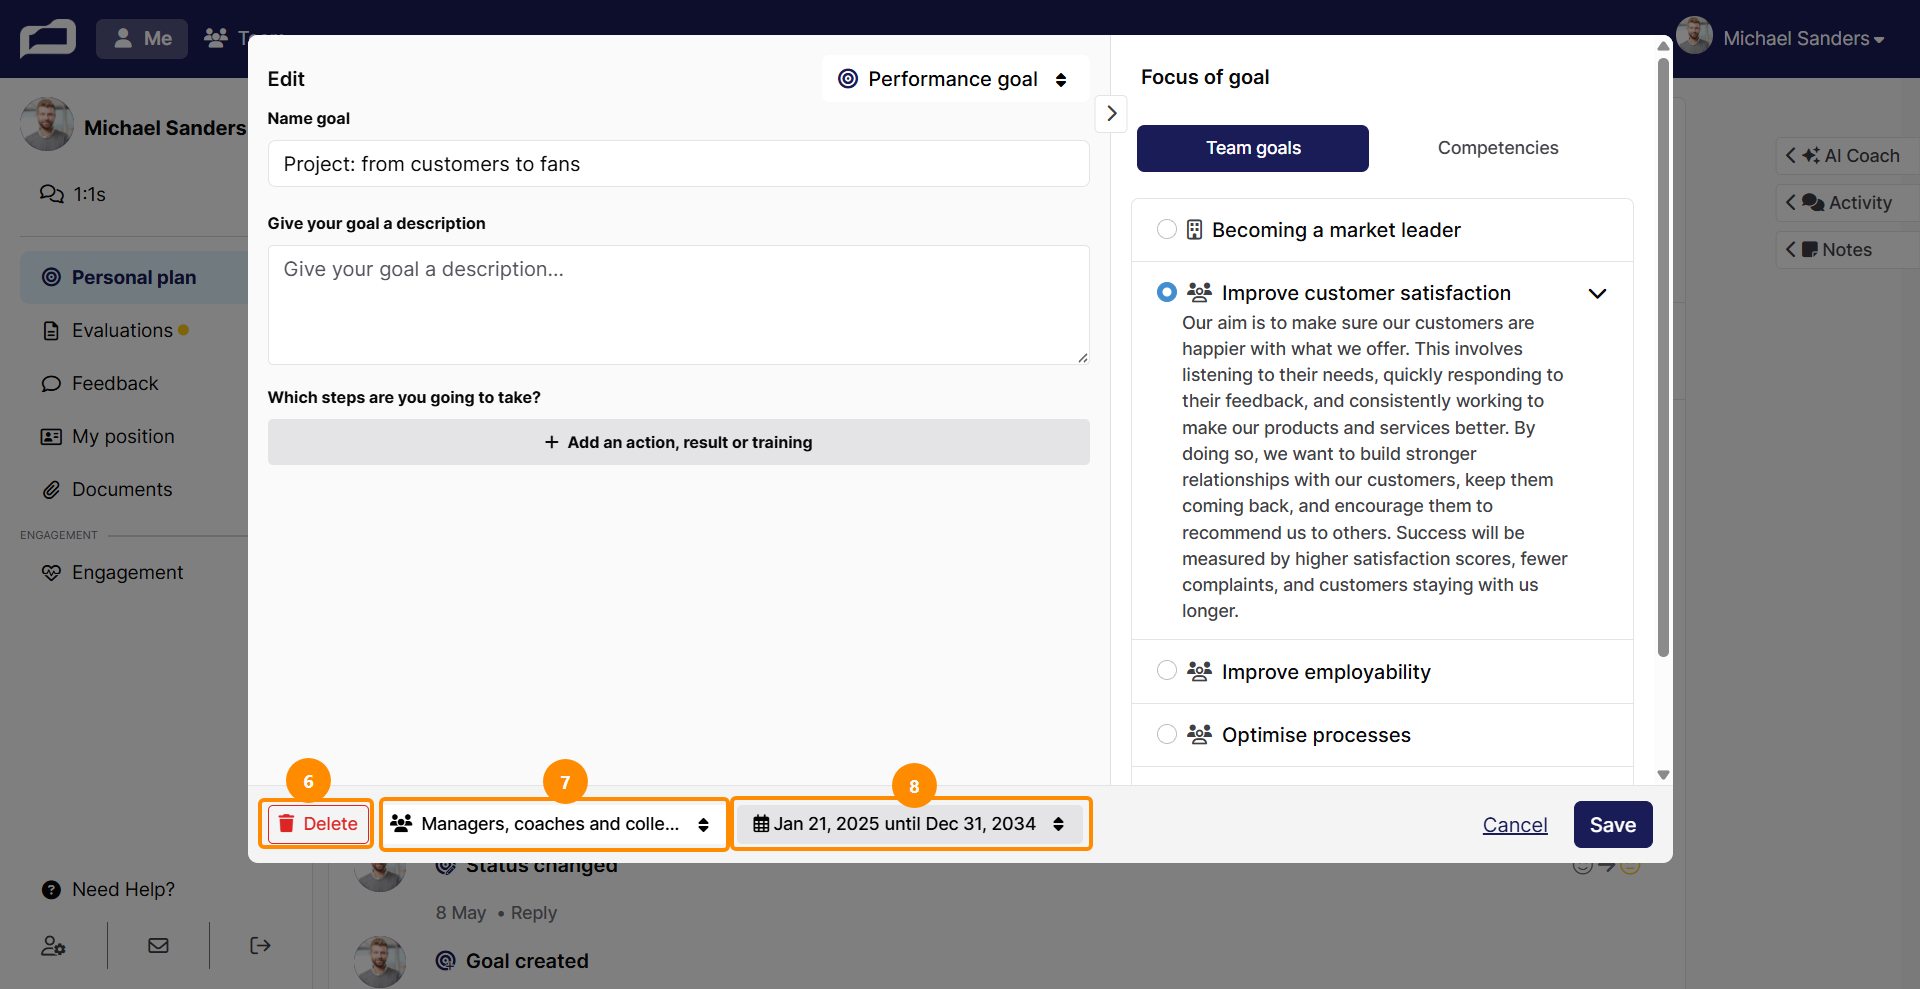Click the calendar icon in date range
The image size is (1920, 989).
coord(761,824)
